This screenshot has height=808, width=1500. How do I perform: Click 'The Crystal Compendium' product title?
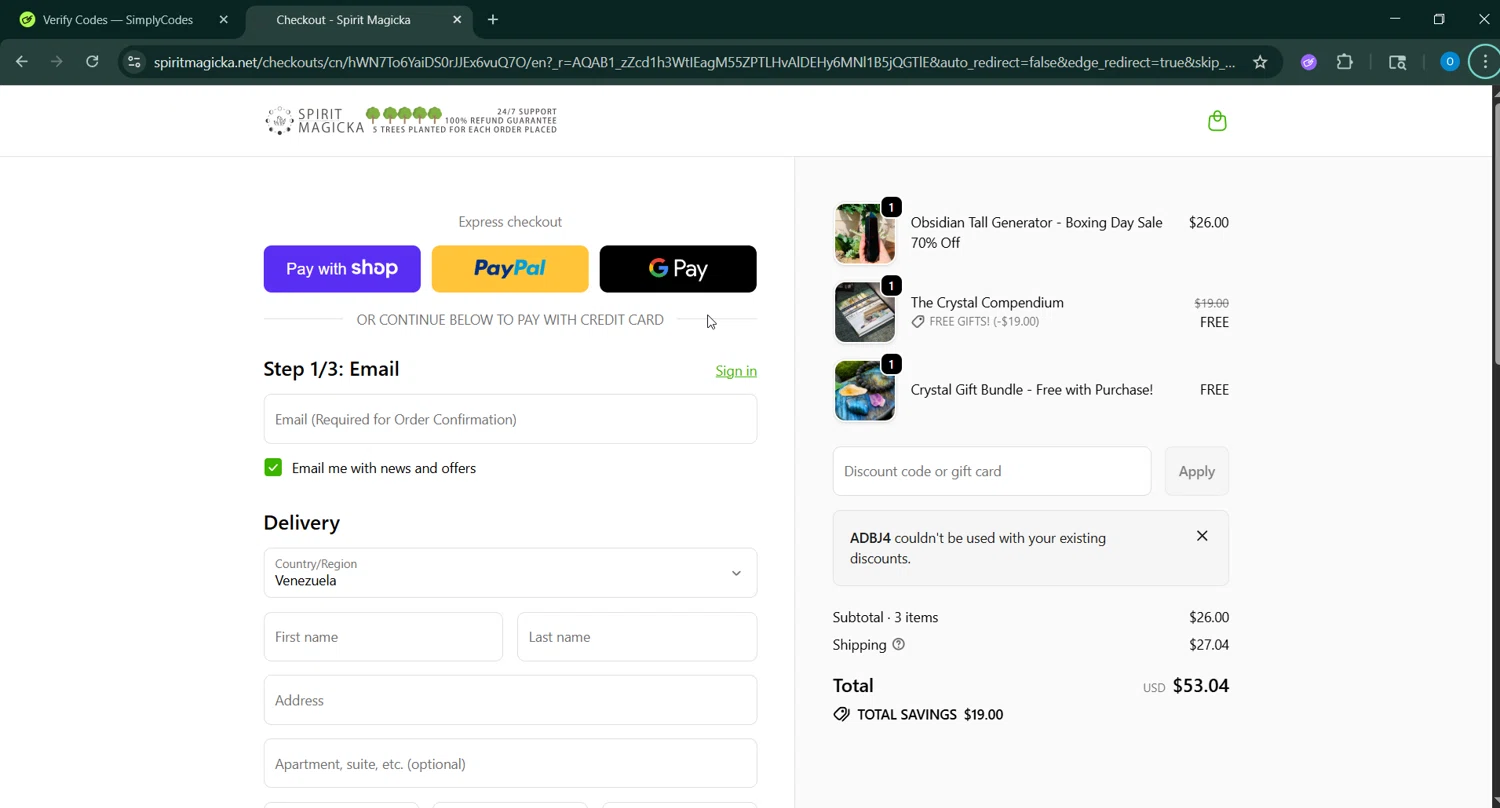[x=987, y=302]
